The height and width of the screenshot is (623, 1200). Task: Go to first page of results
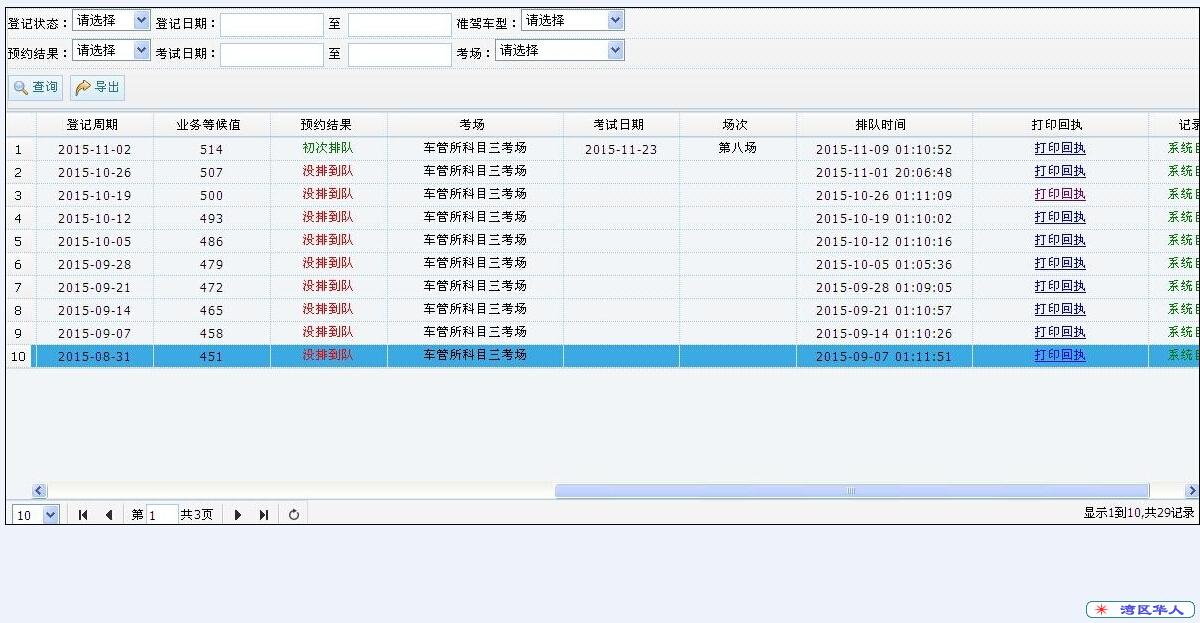(83, 515)
